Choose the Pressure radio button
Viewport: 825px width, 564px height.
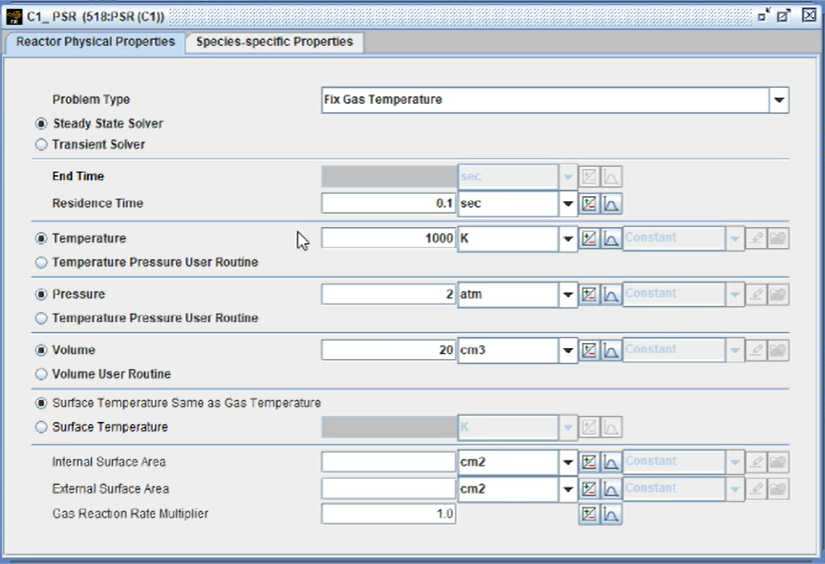coord(41,294)
